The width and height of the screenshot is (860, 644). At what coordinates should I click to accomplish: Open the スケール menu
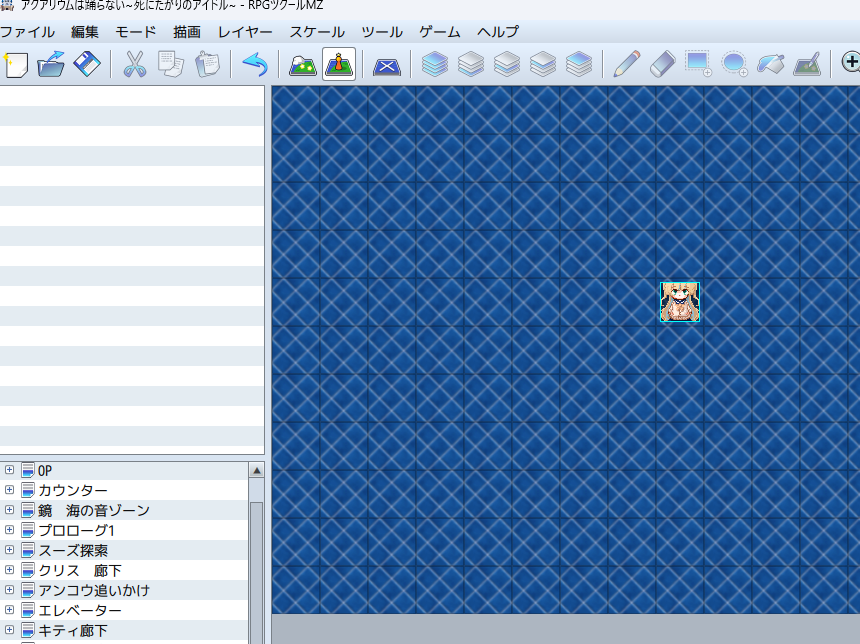click(x=317, y=32)
